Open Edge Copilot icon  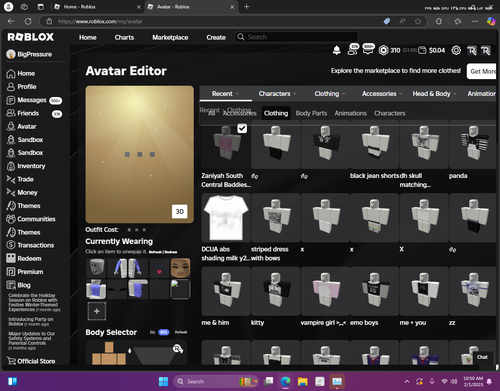491,21
